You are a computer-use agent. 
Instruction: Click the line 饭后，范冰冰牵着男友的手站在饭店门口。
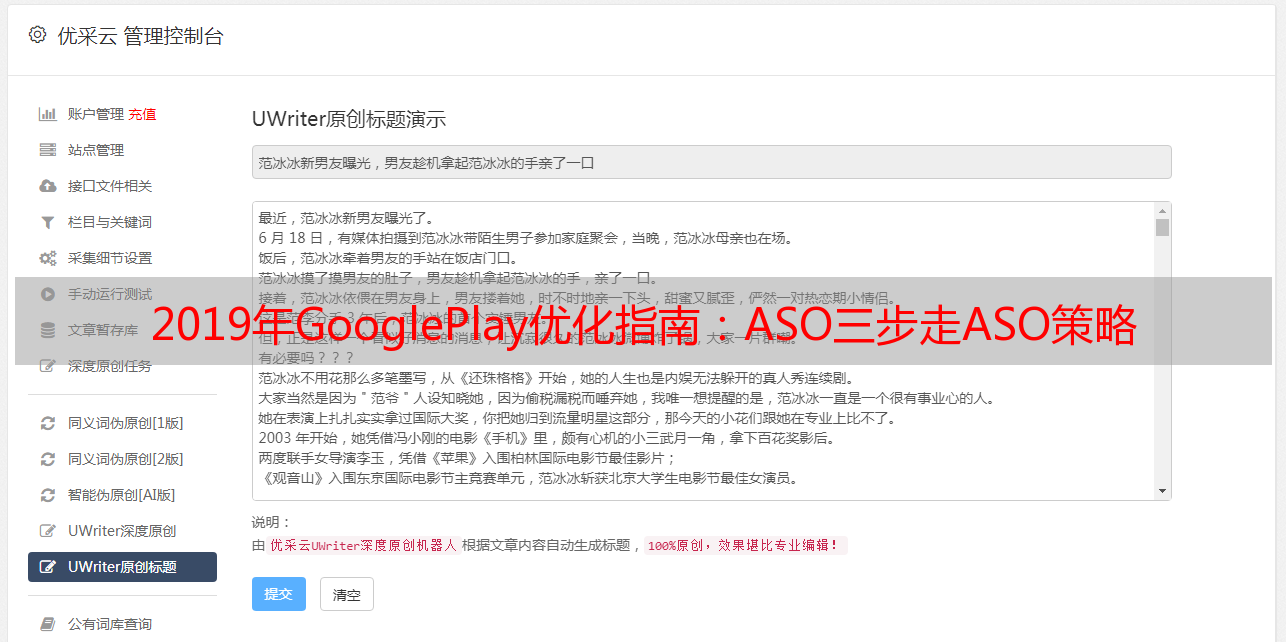click(388, 258)
